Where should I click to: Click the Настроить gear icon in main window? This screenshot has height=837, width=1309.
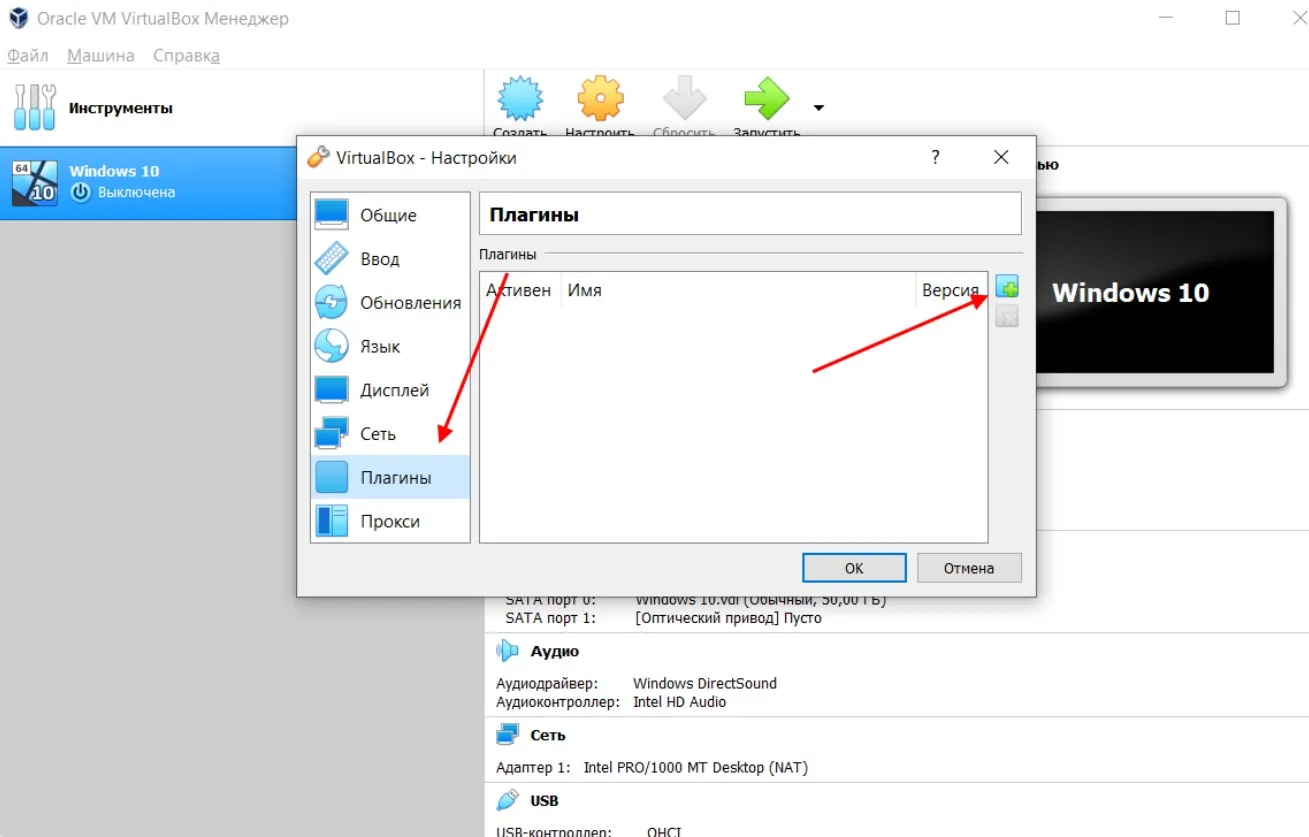coord(600,100)
